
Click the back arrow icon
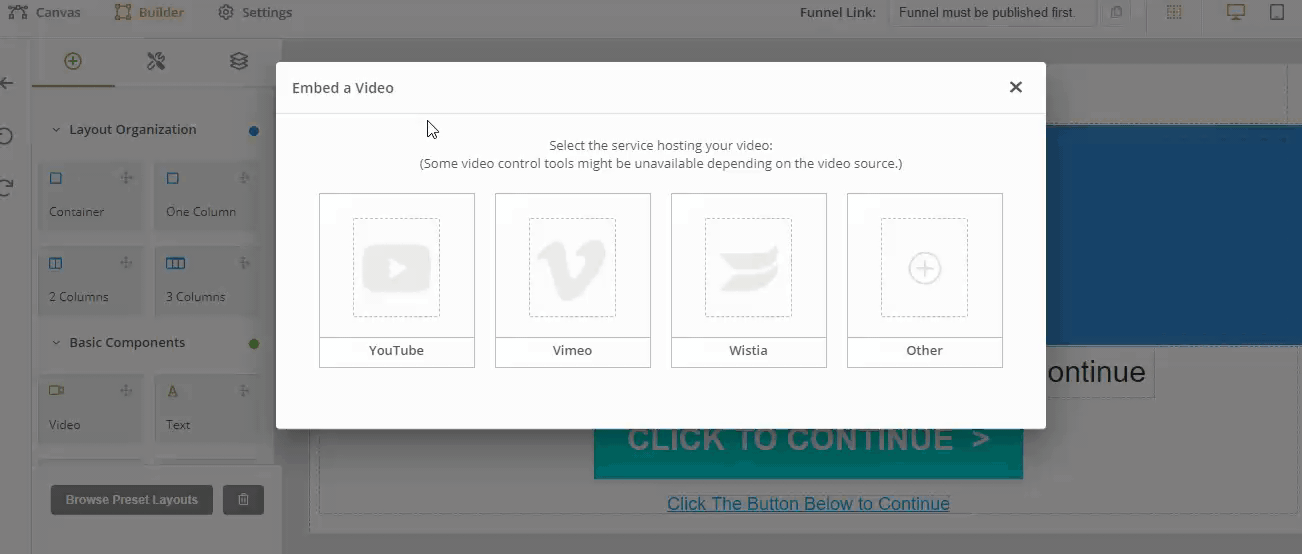[7, 83]
